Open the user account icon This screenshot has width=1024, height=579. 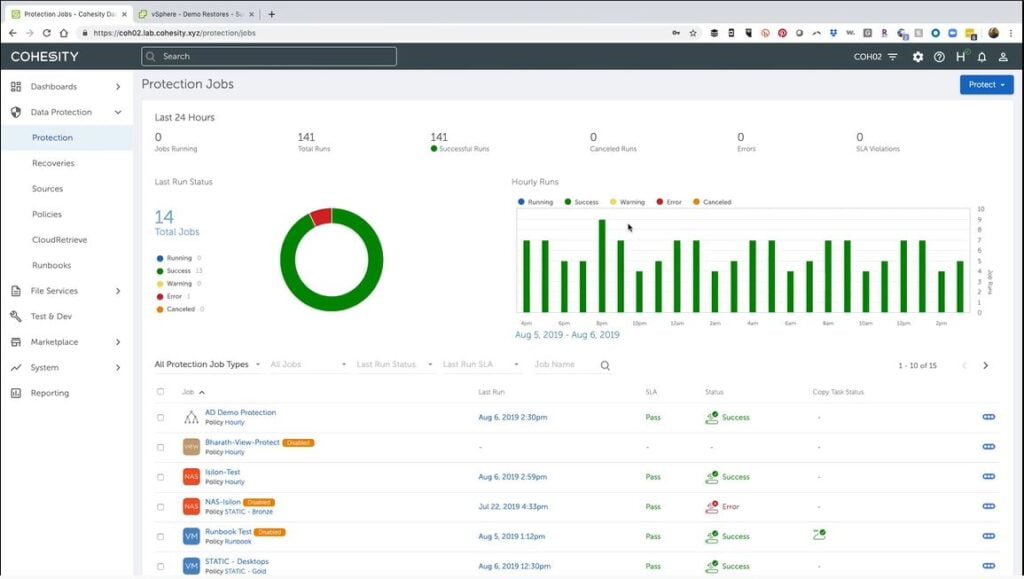point(1003,57)
